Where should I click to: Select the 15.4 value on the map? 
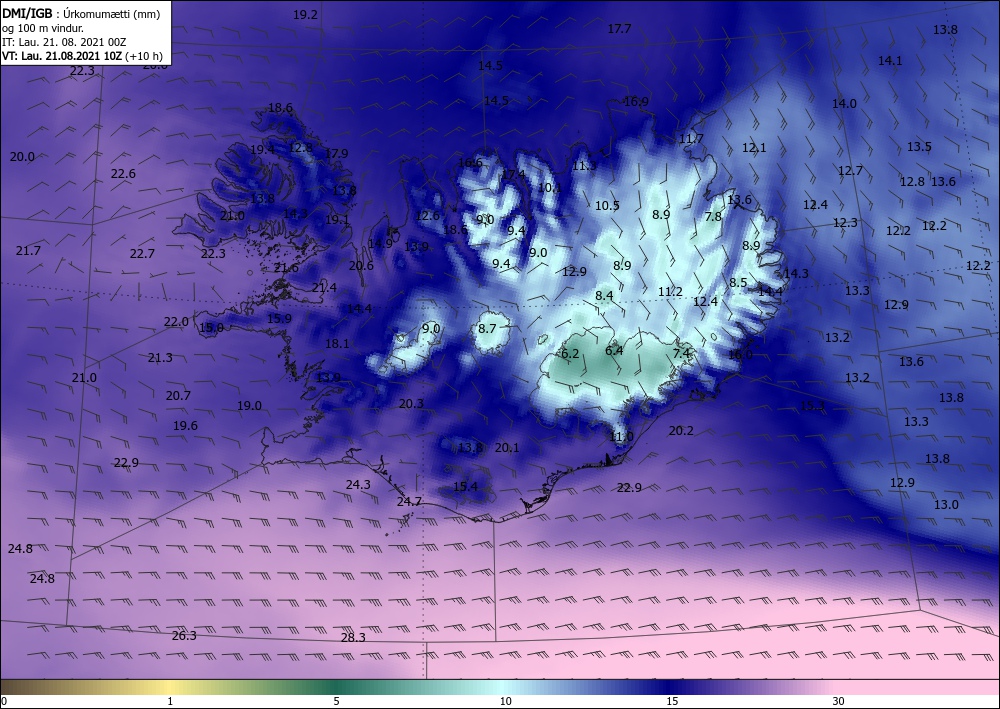tap(466, 486)
